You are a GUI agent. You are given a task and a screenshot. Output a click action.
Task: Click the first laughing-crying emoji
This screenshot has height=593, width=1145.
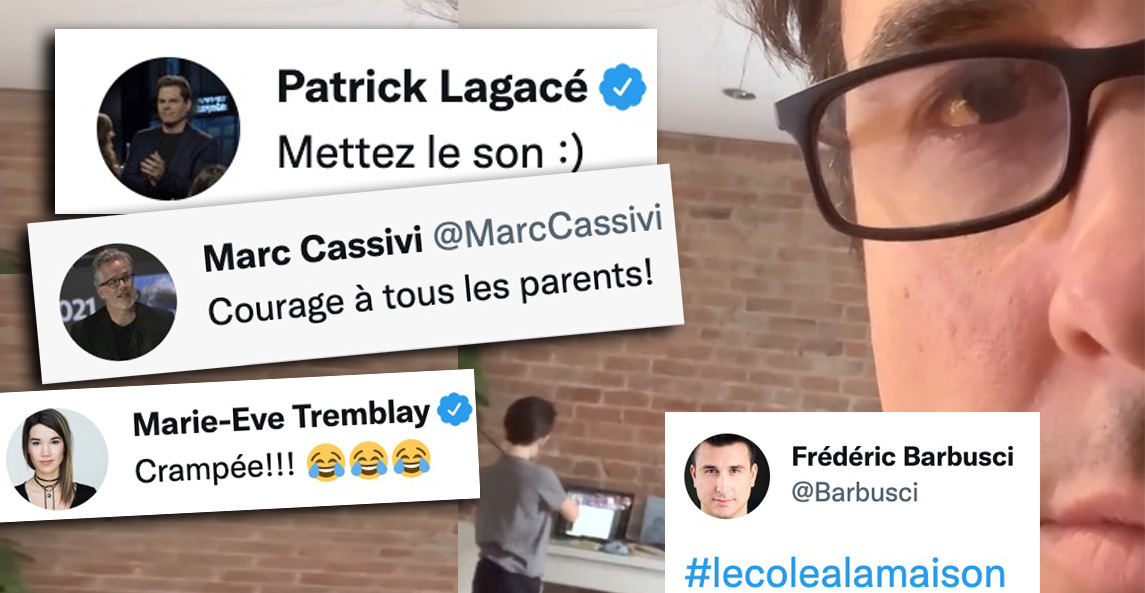[326, 462]
